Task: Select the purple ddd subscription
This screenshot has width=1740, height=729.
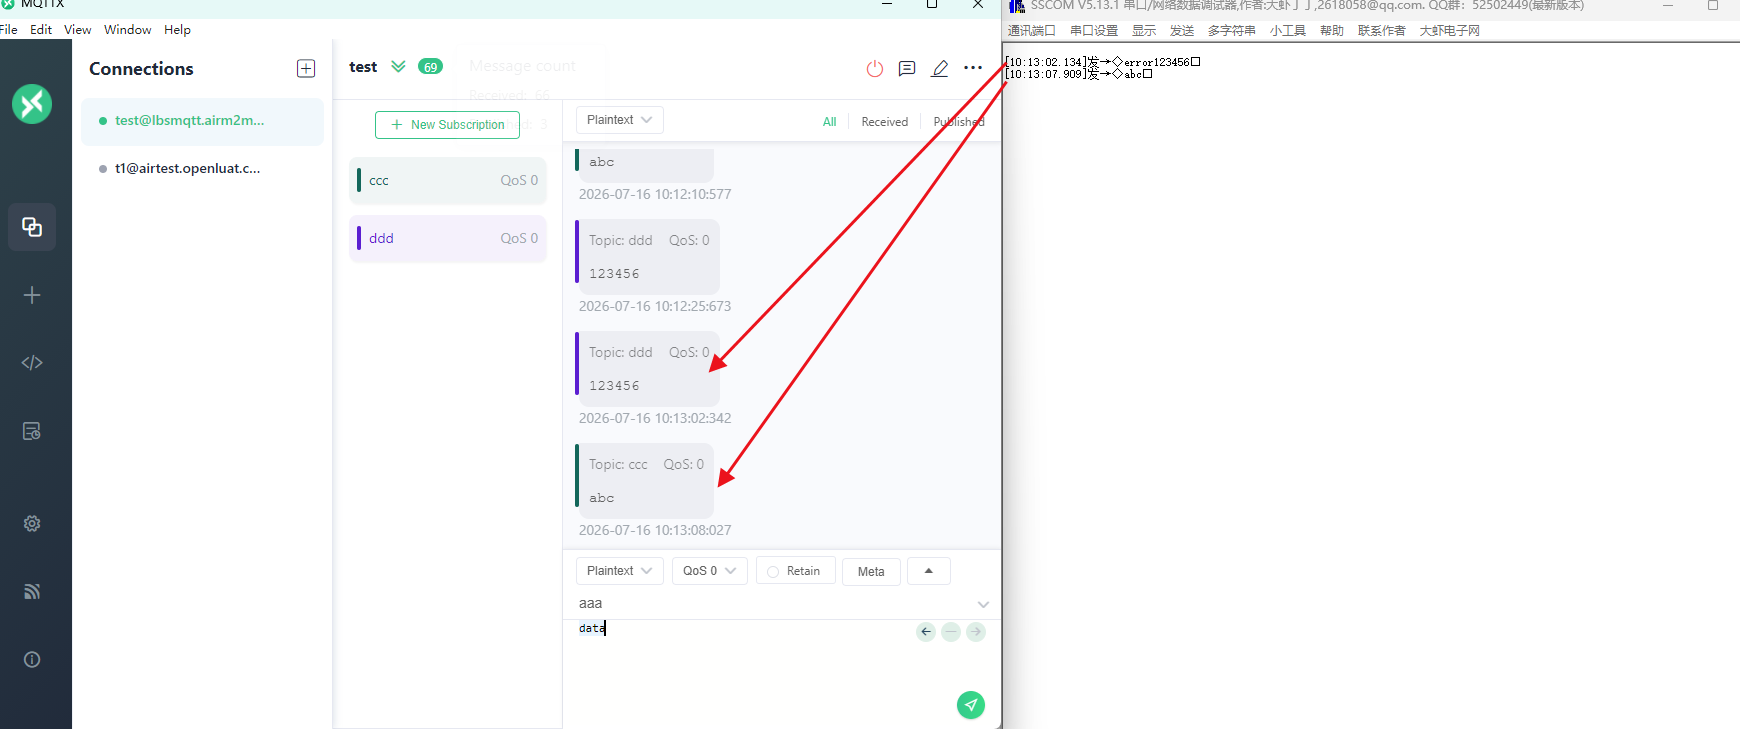Action: coord(448,238)
